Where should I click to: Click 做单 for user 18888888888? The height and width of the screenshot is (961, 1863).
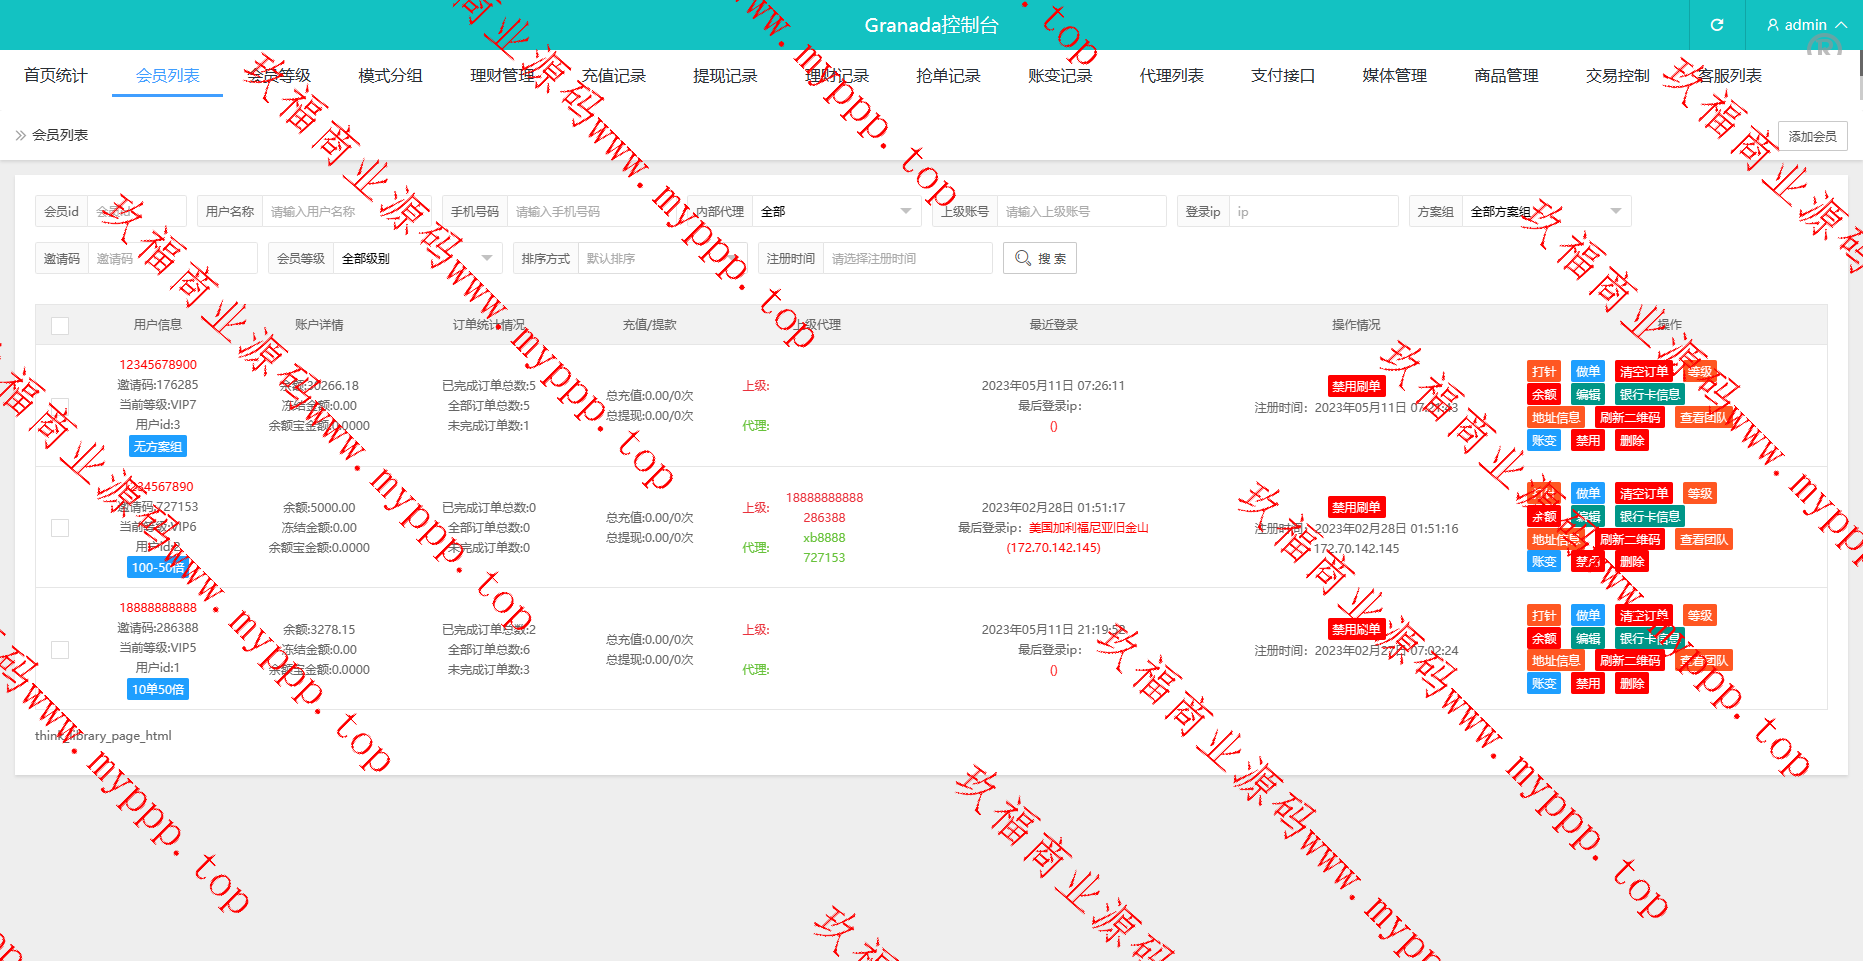click(1588, 616)
